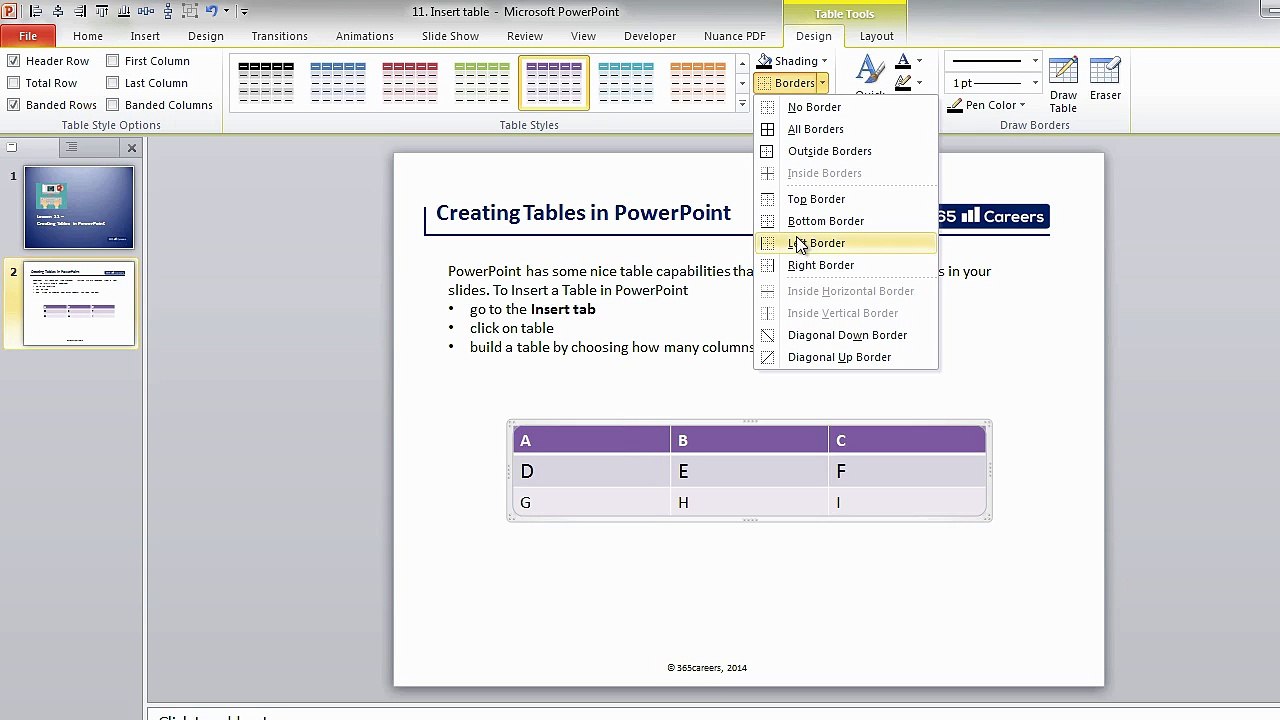Choose Diagonal Down Border entry
1280x720 pixels.
coord(846,335)
